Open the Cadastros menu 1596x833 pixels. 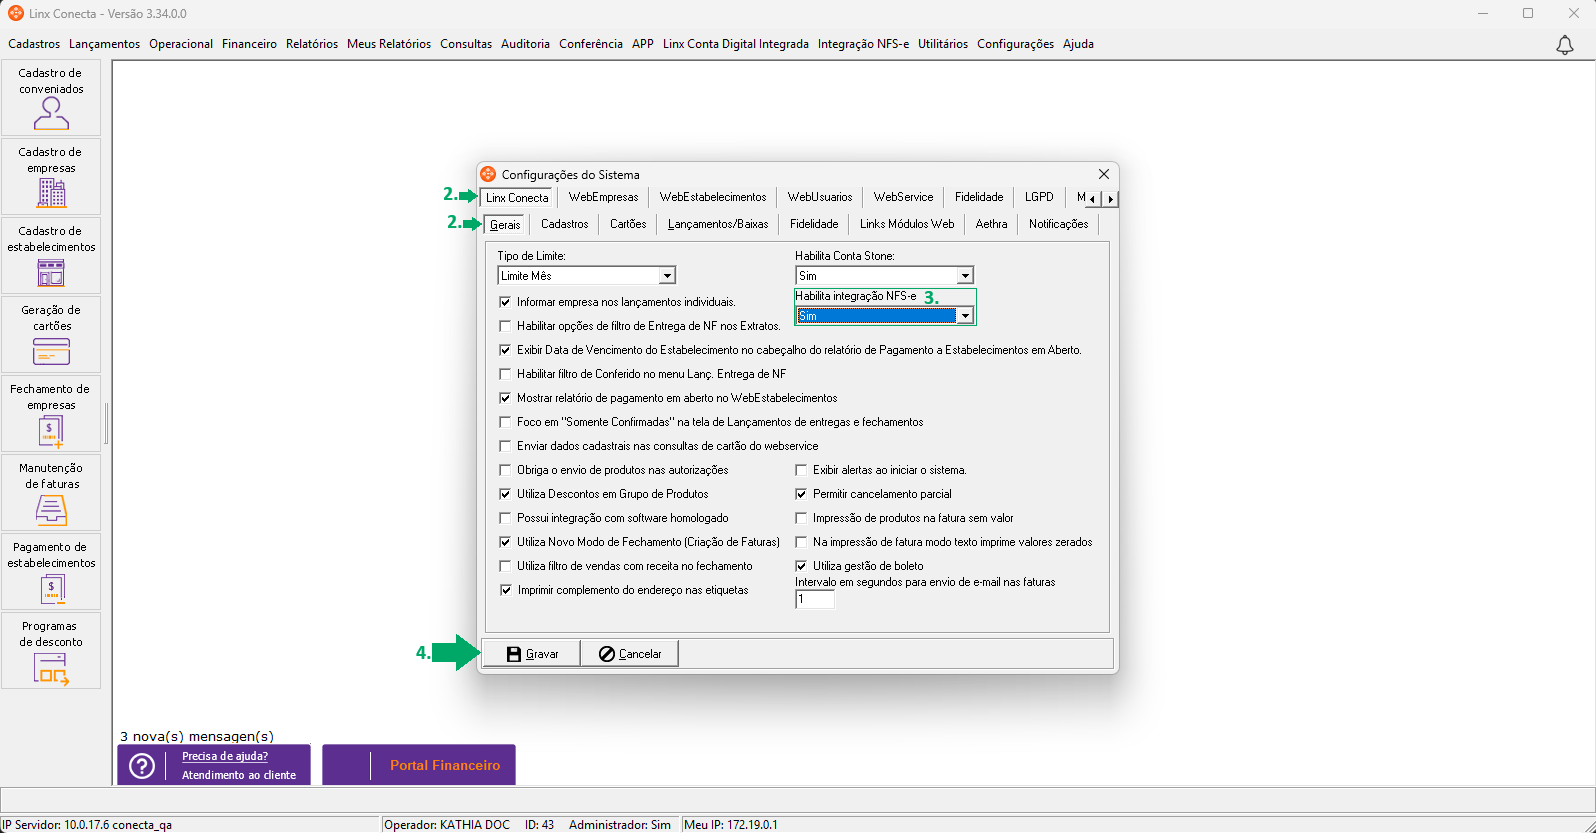tap(34, 44)
